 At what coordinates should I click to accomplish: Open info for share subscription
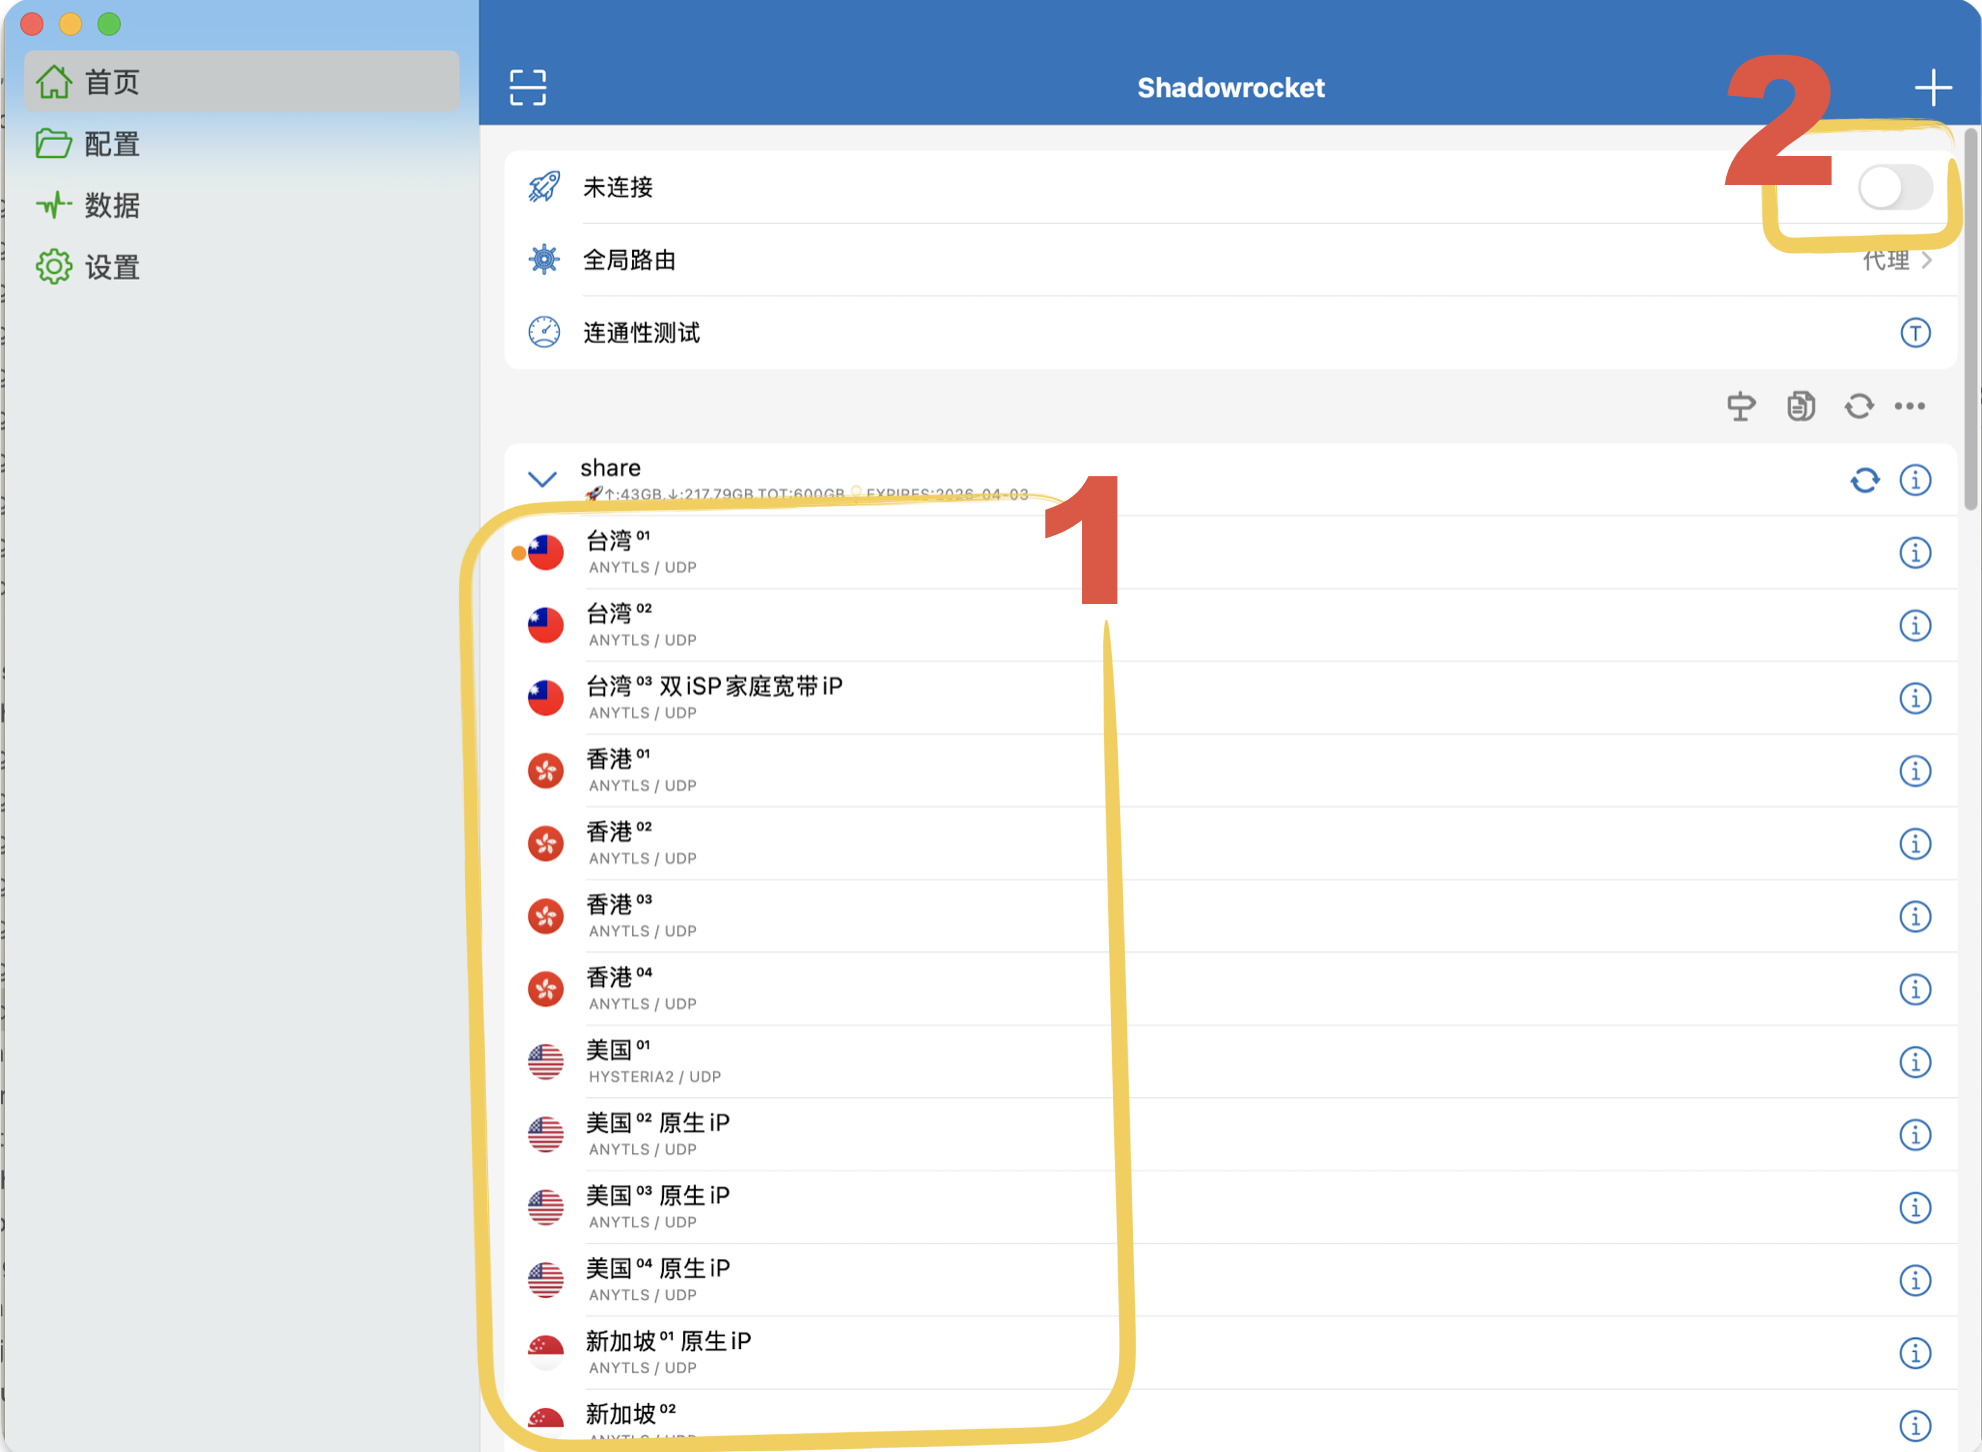1914,480
